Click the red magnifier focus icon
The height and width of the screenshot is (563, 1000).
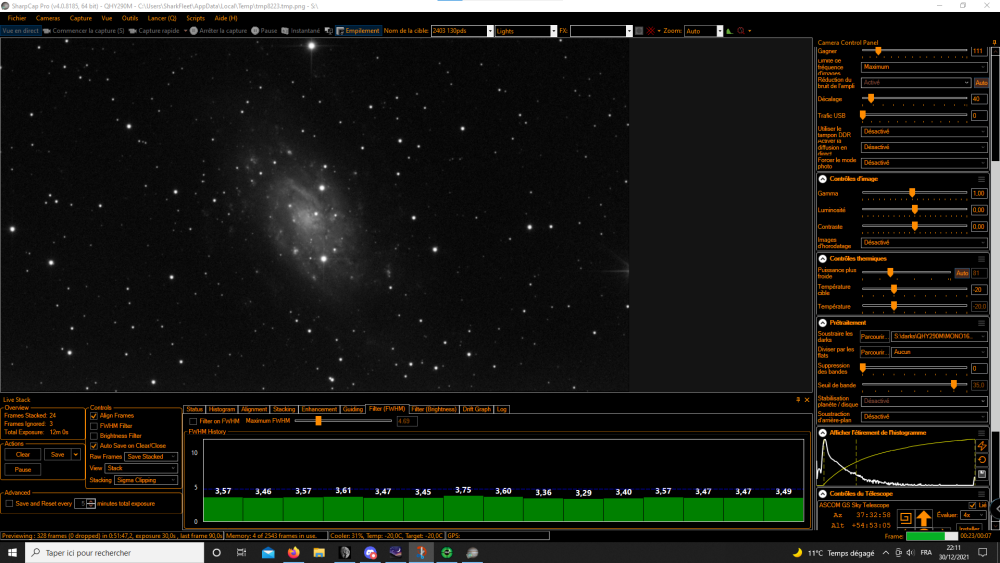click(x=741, y=31)
